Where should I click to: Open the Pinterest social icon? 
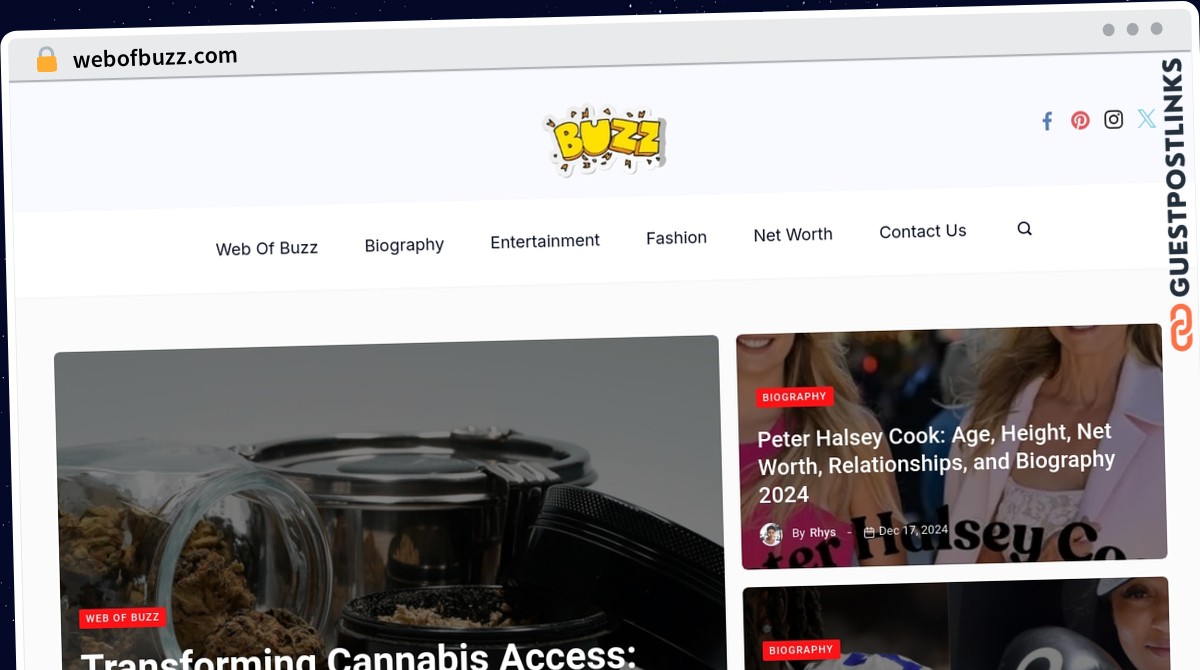click(x=1080, y=120)
